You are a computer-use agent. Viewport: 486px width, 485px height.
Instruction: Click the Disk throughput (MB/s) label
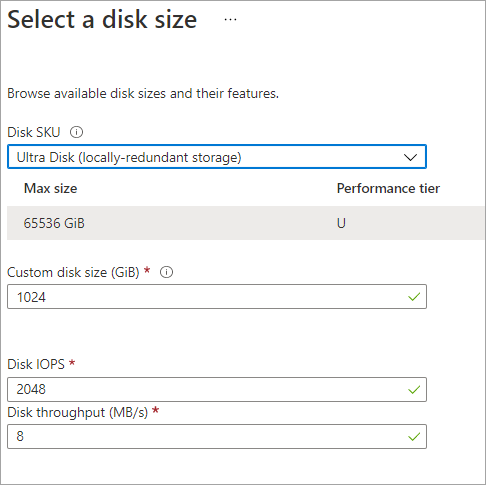(78, 413)
